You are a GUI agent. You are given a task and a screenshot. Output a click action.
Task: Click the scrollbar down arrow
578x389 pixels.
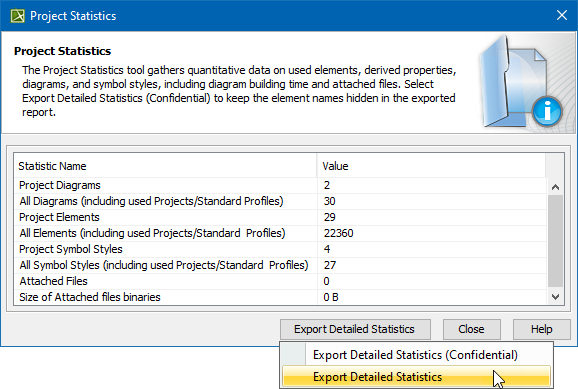point(556,297)
